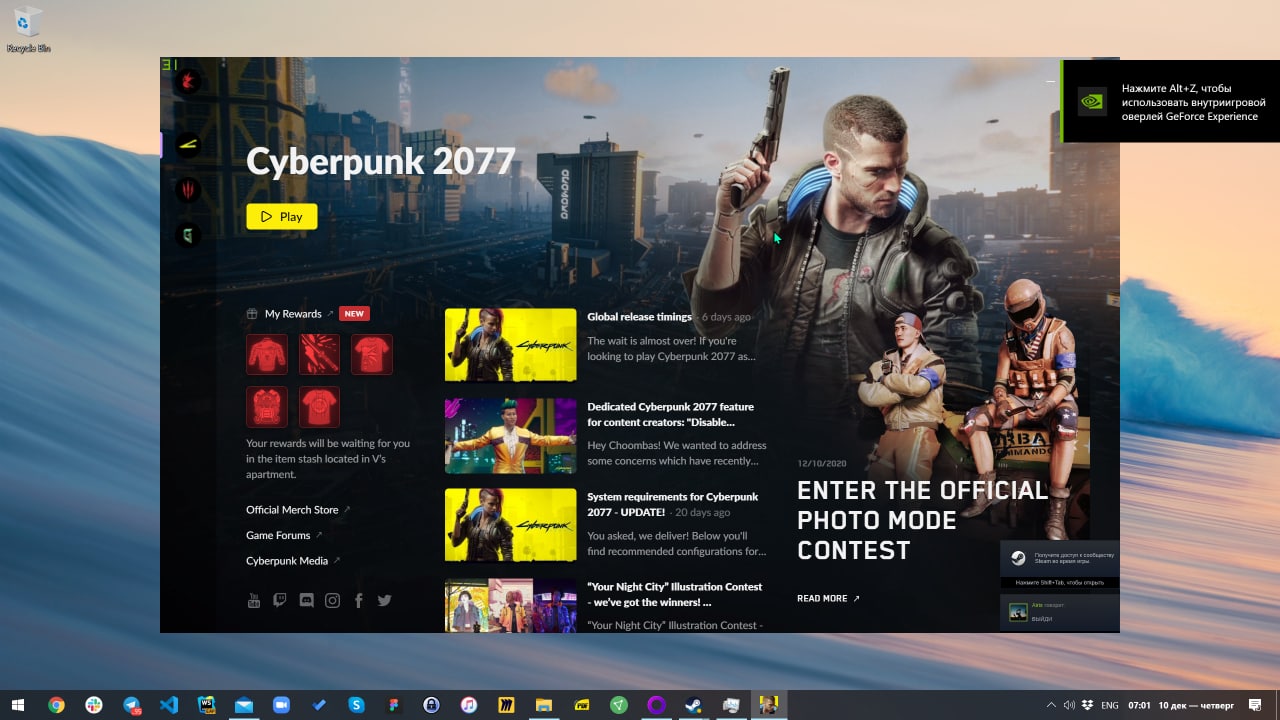Open Zoom from the taskbar

pyautogui.click(x=281, y=705)
